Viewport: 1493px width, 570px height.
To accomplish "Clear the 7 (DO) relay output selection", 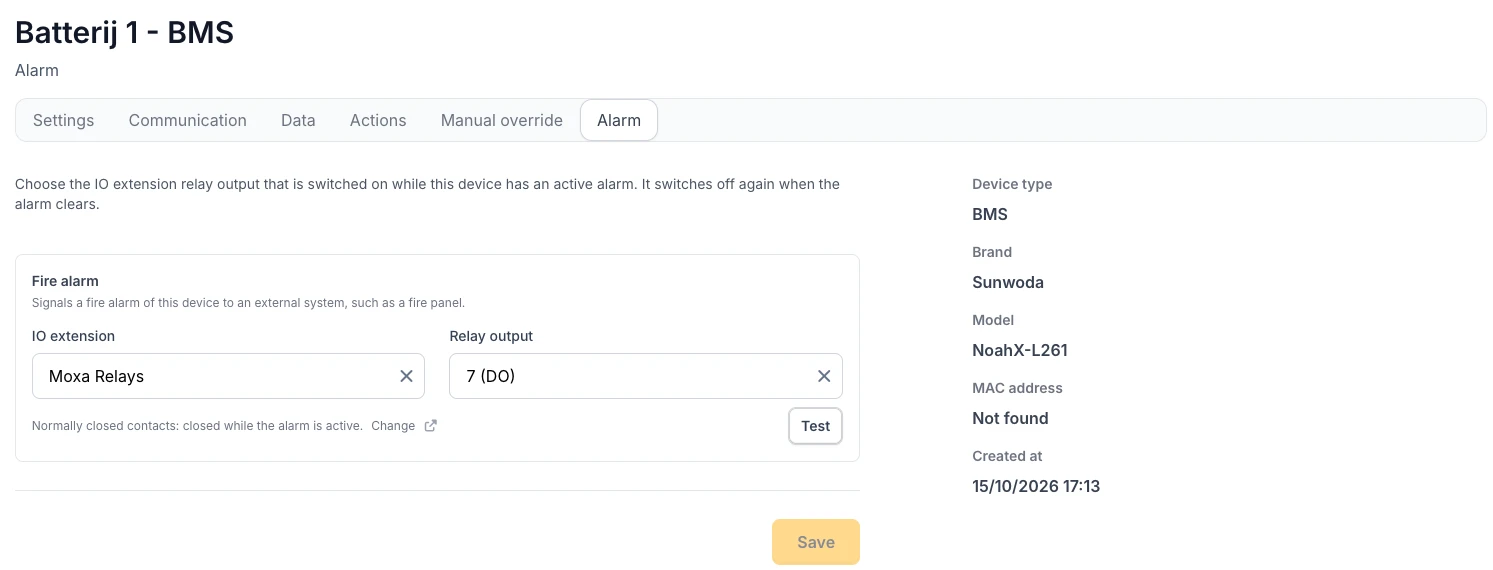I will point(824,376).
